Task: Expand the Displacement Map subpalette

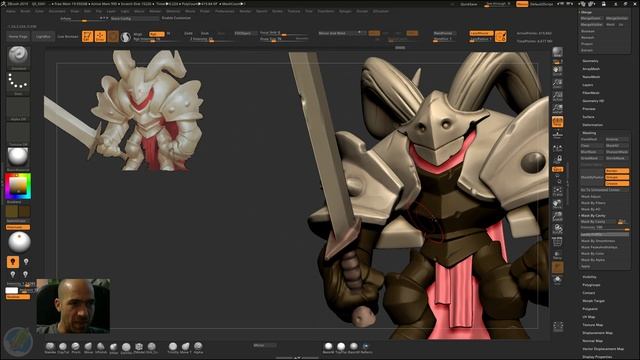Action: tap(597, 333)
